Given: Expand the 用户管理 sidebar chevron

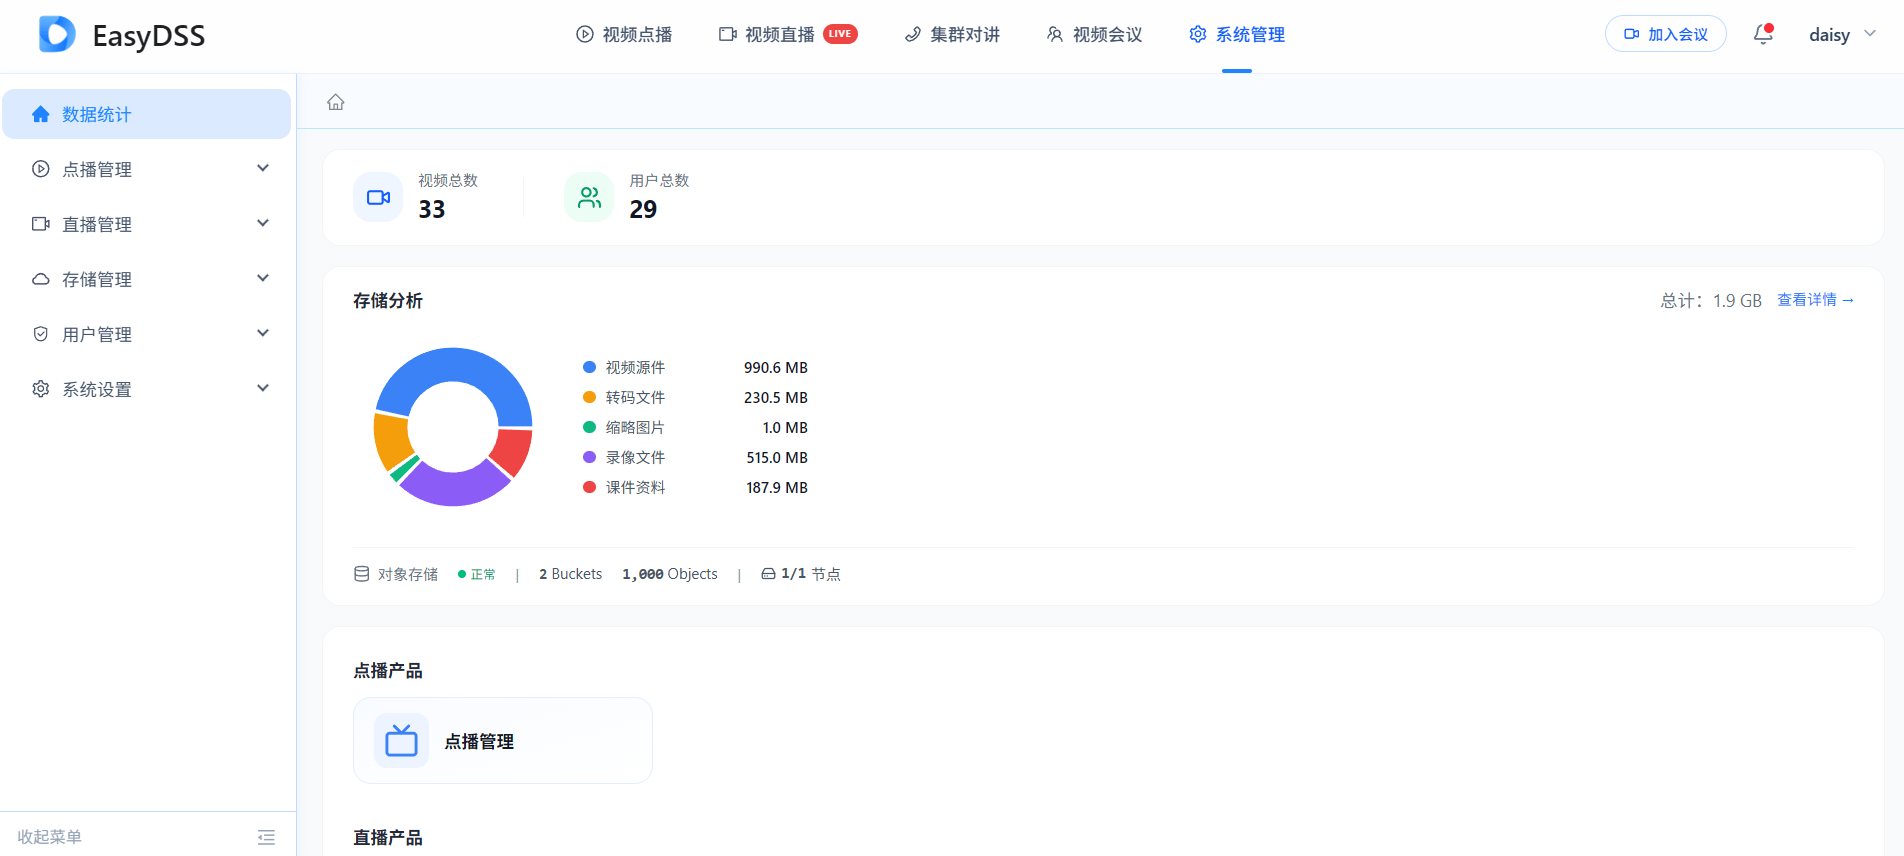Looking at the screenshot, I should (x=263, y=333).
